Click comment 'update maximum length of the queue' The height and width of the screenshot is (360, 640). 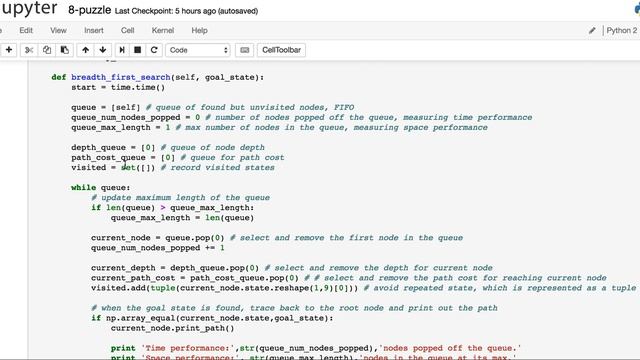pyautogui.click(x=180, y=198)
